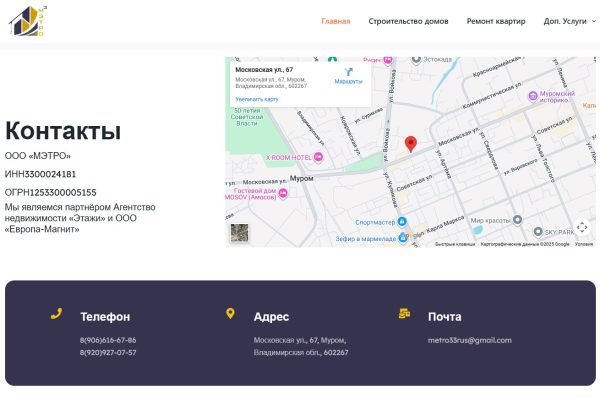Click the red location pin on map
Viewport: 600px width, 400px height.
click(x=410, y=144)
